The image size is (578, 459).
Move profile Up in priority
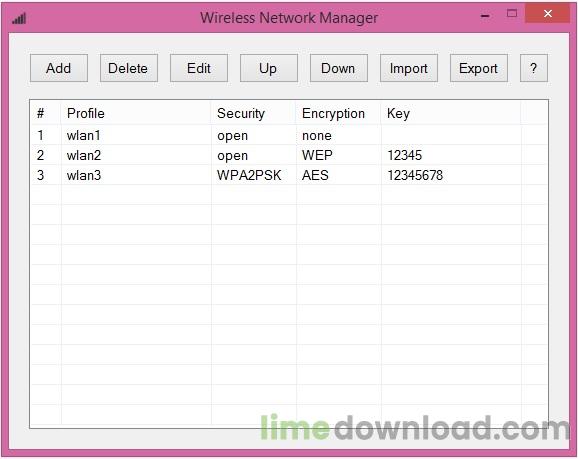click(x=269, y=68)
